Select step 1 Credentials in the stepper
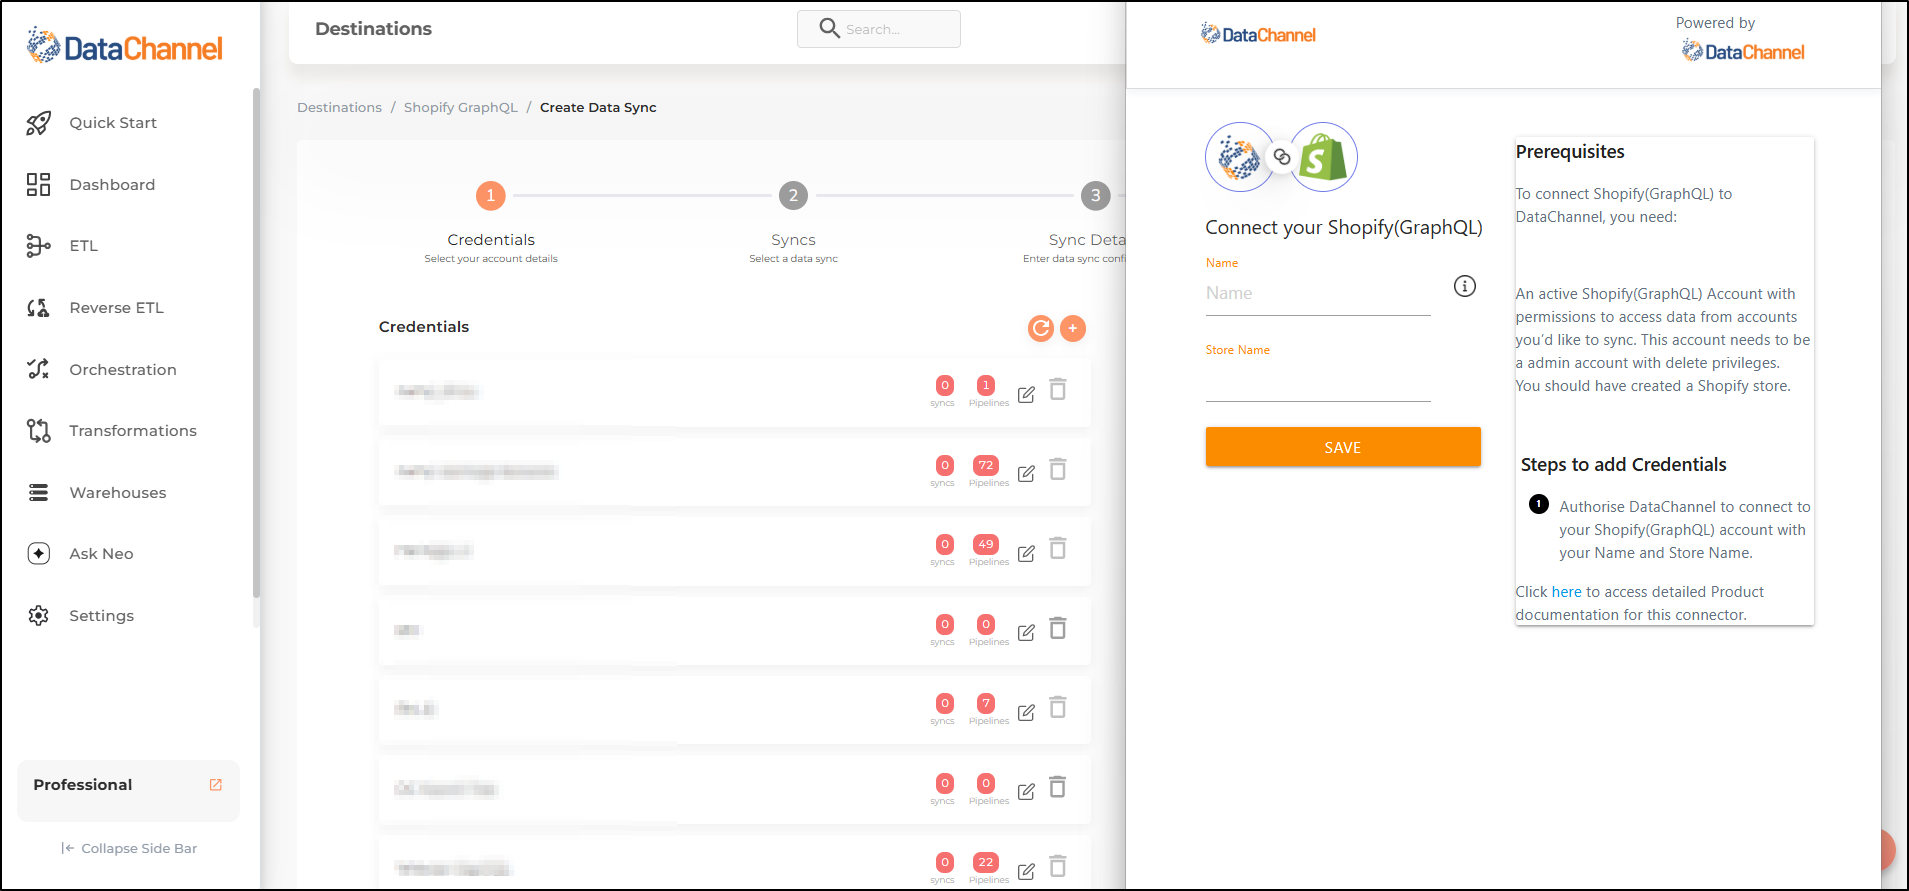 point(490,196)
